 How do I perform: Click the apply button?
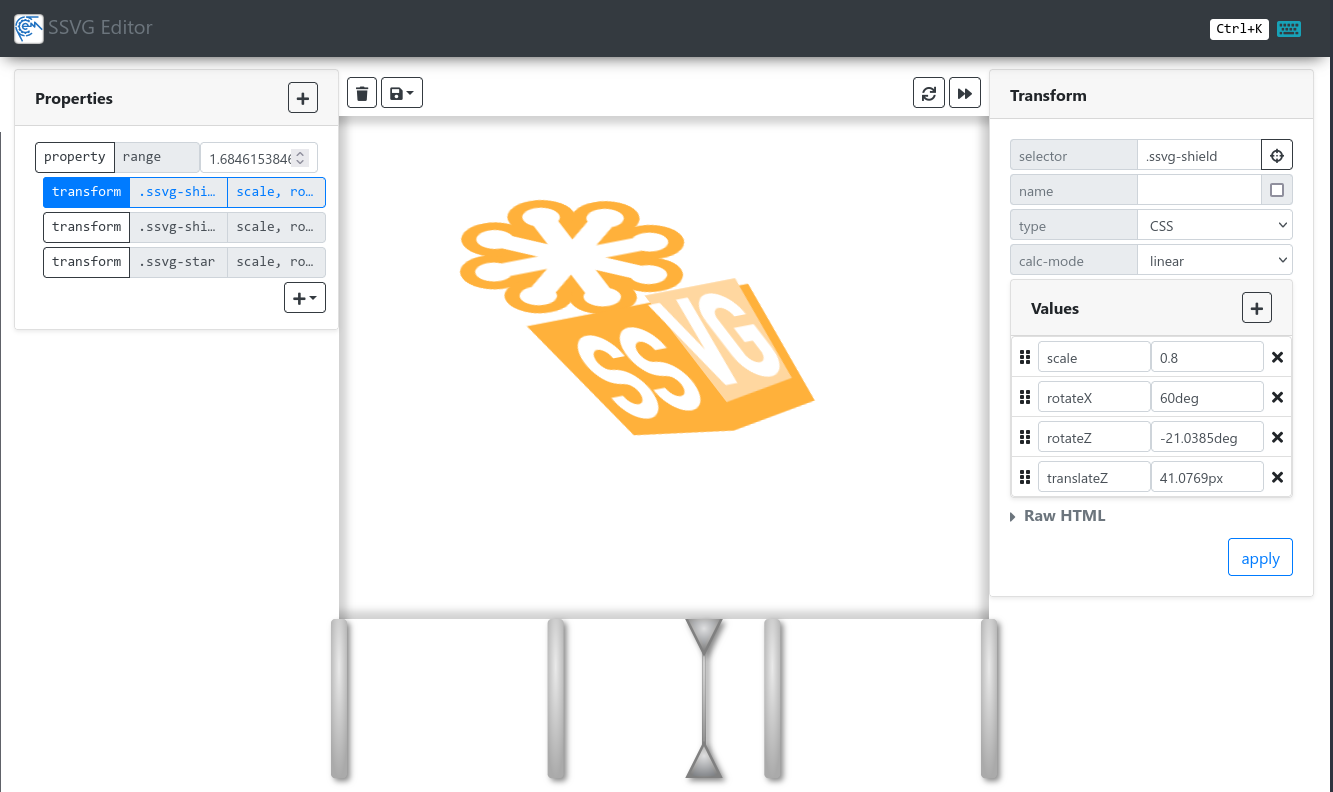[x=1260, y=558]
